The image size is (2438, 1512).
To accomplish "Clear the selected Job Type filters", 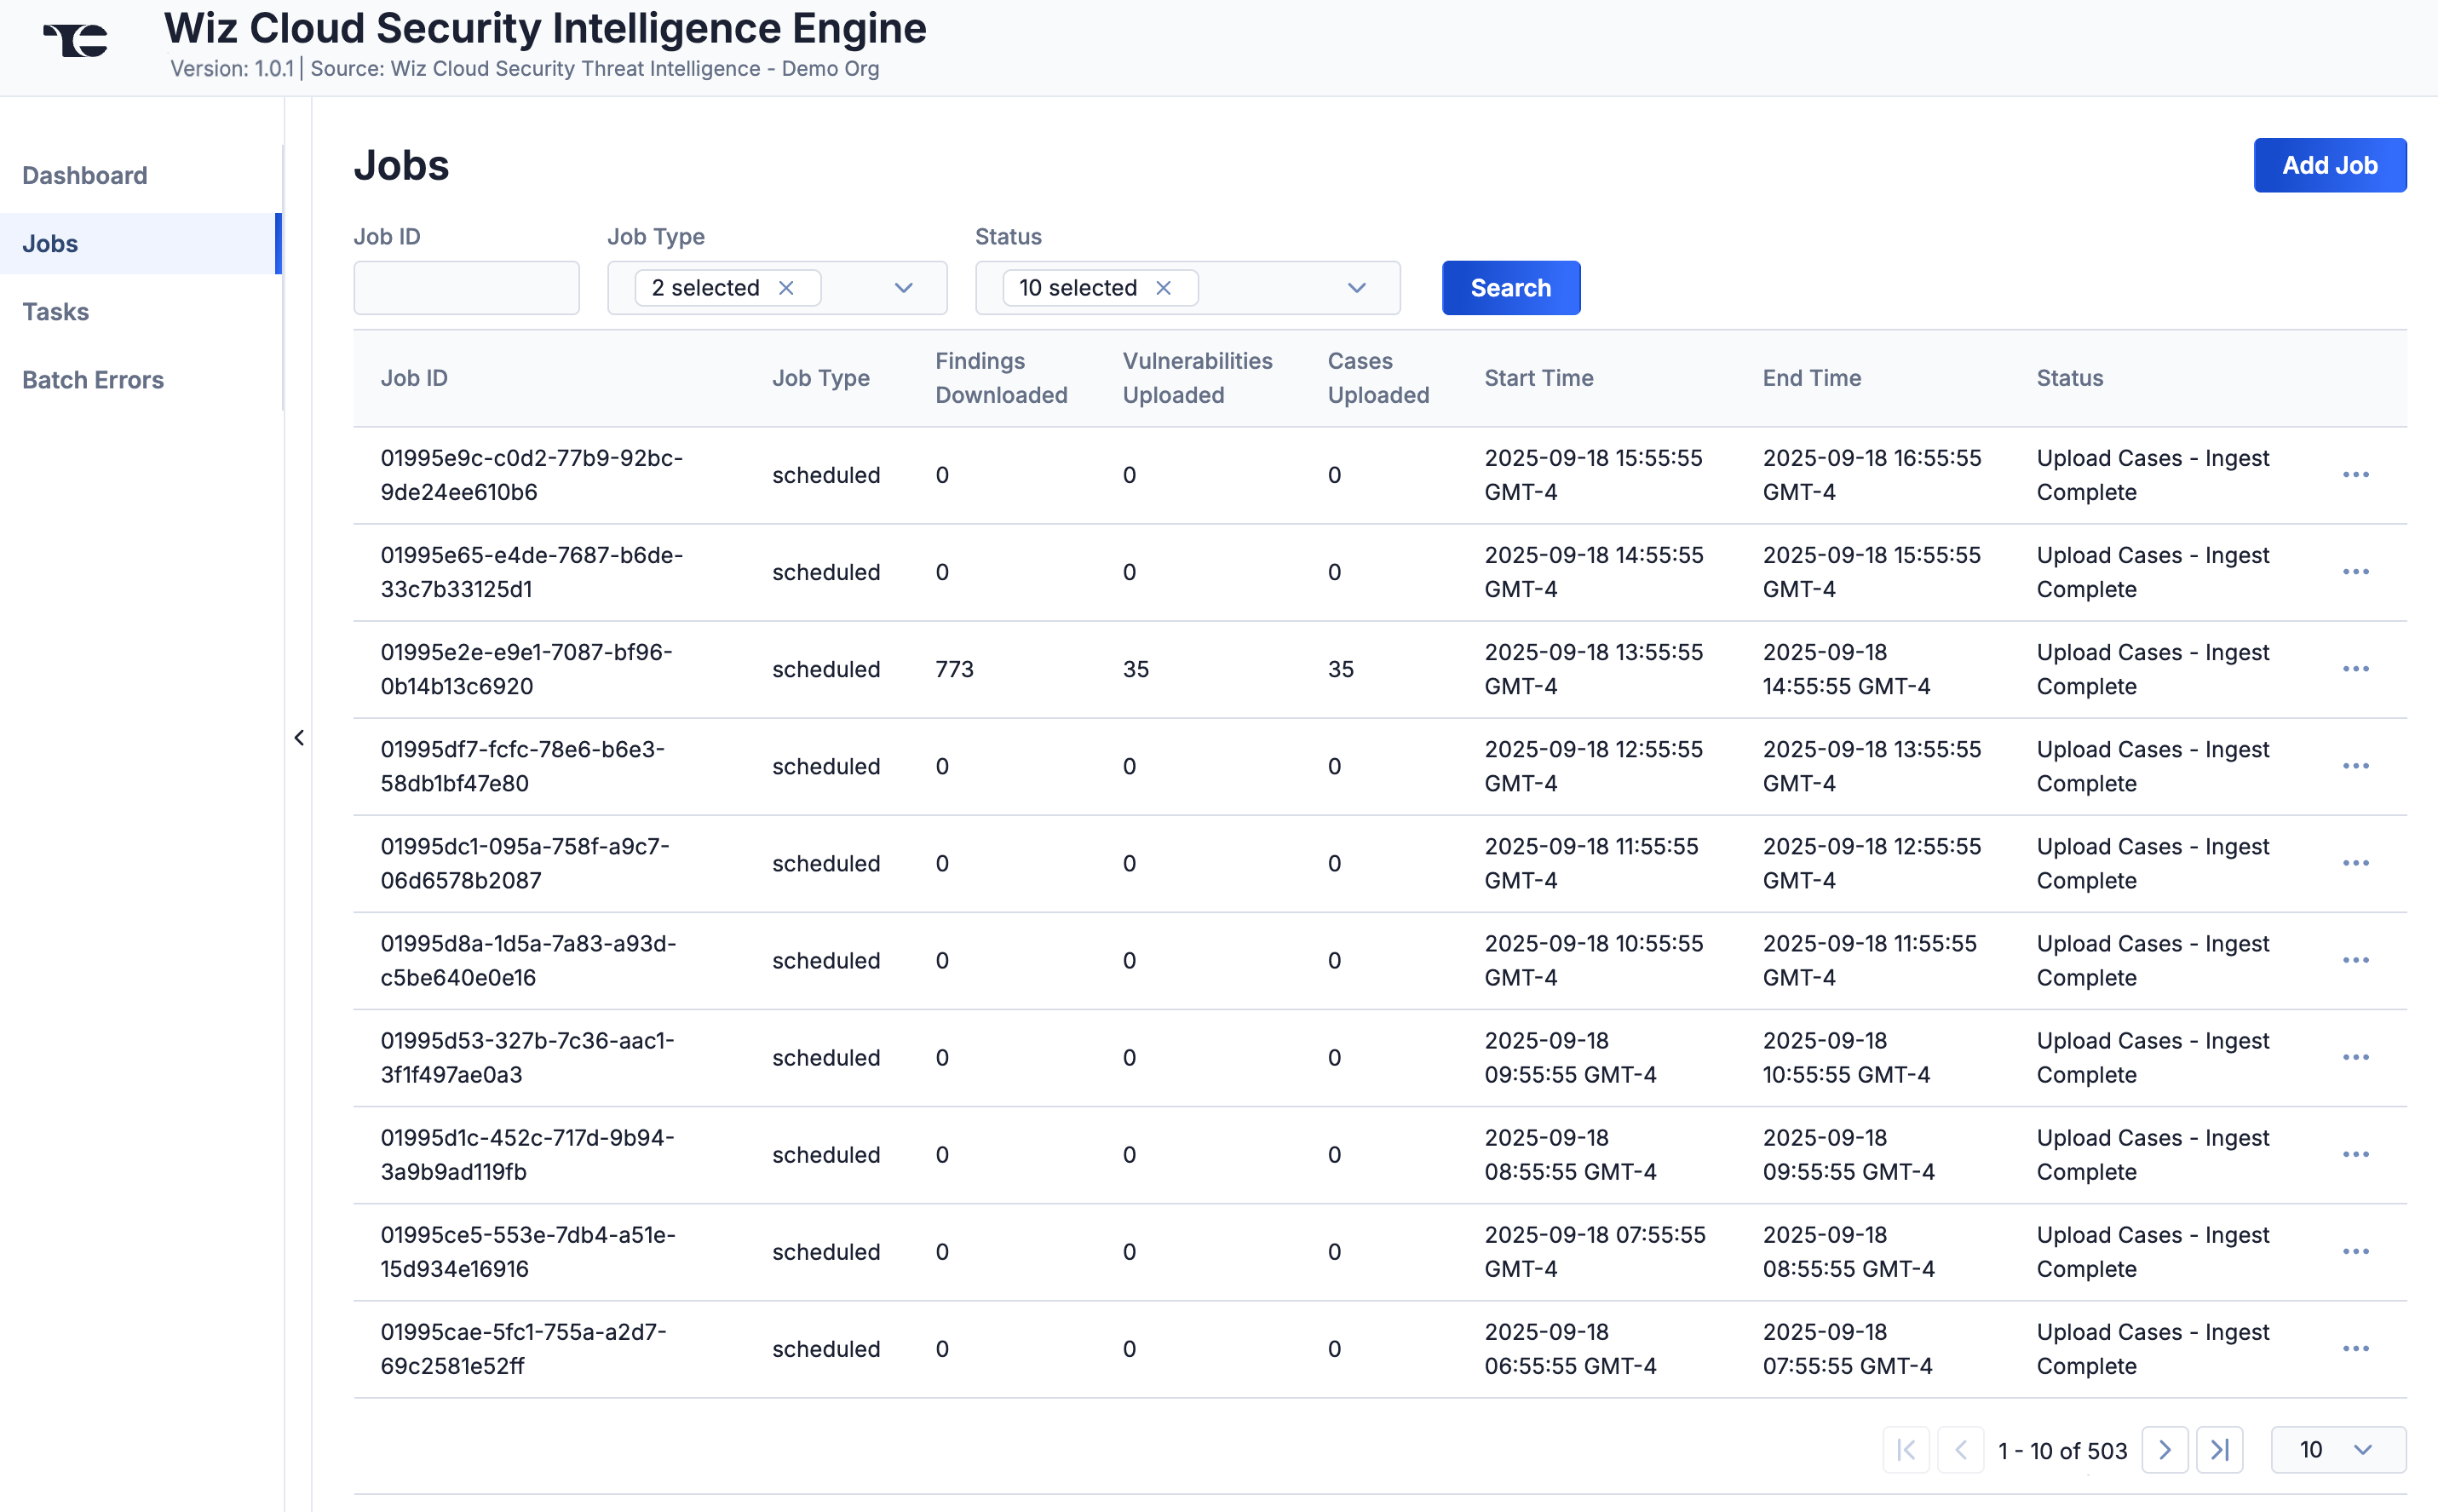I will click(787, 287).
